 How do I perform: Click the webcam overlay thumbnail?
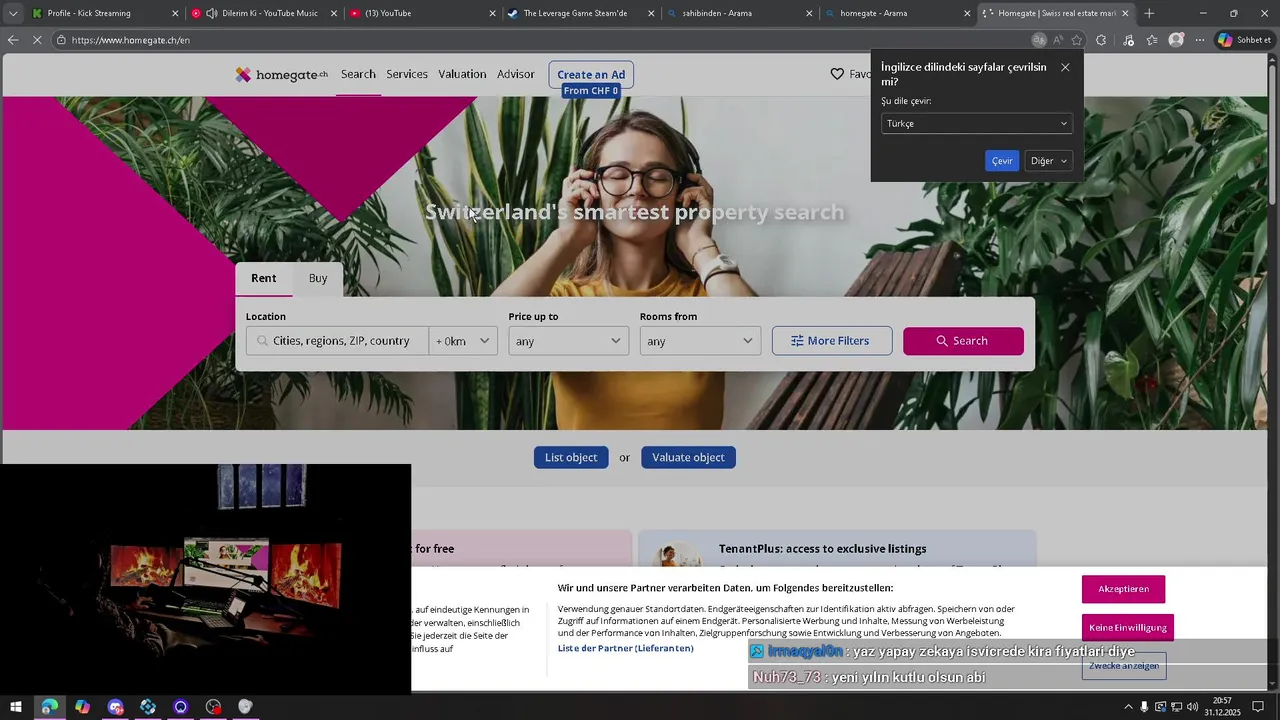(x=205, y=579)
